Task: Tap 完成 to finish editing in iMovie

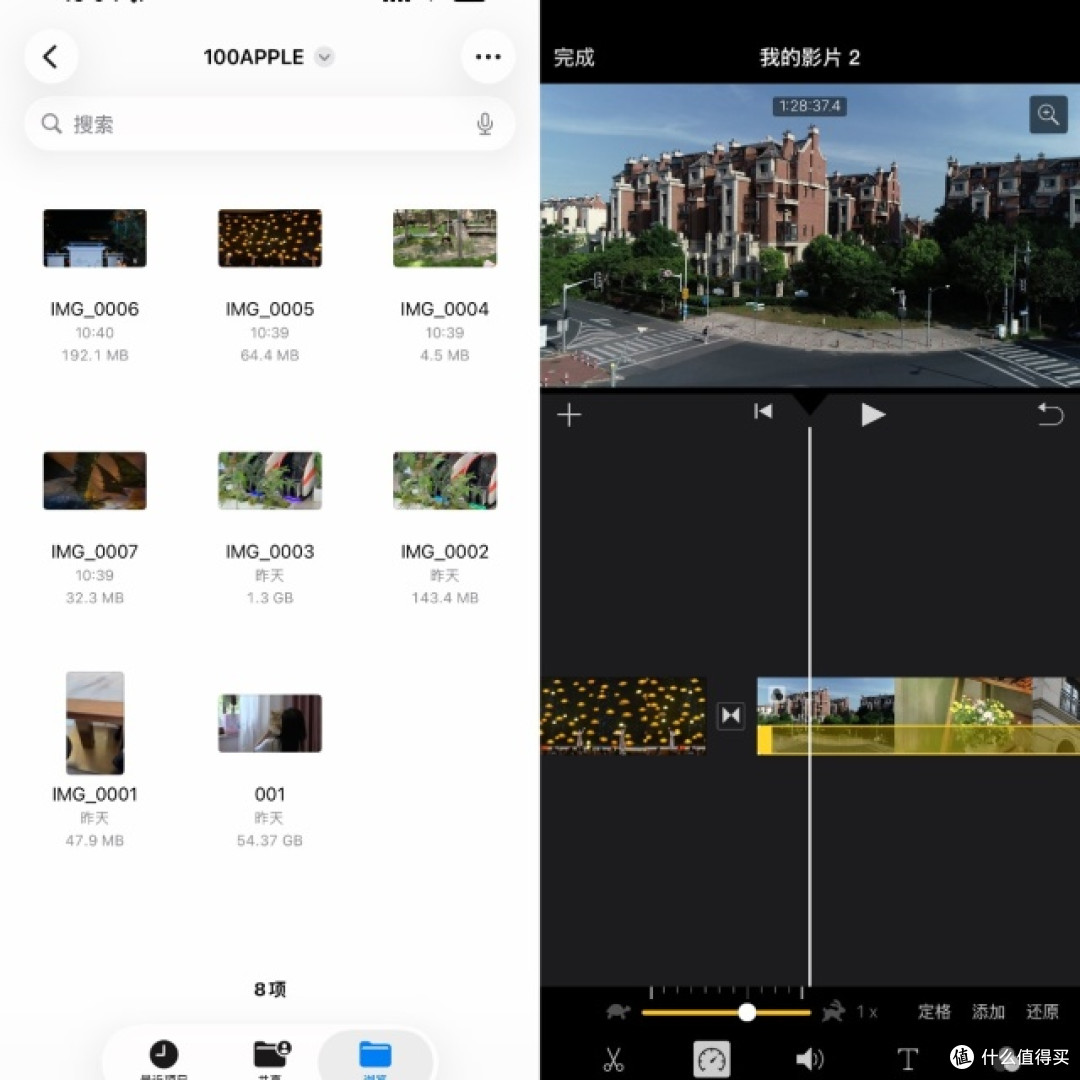Action: pyautogui.click(x=574, y=57)
